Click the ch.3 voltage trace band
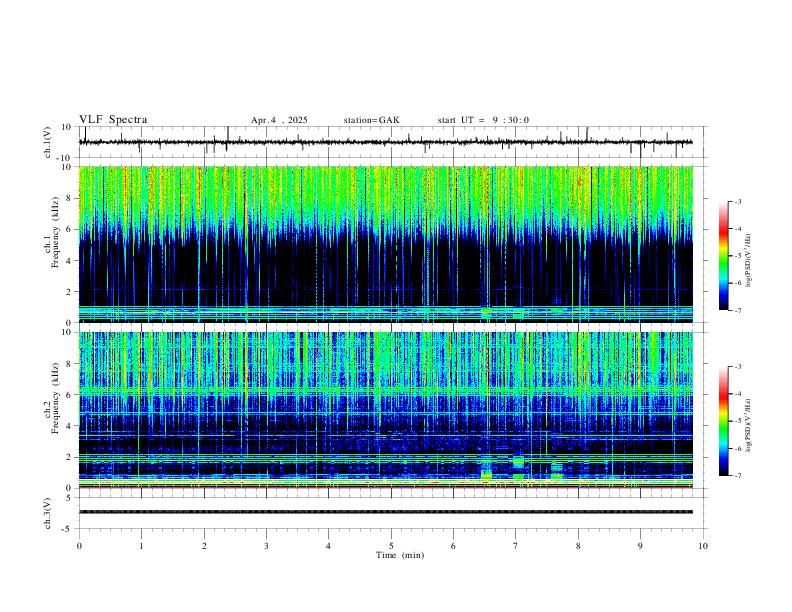792x612 pixels. [386, 512]
